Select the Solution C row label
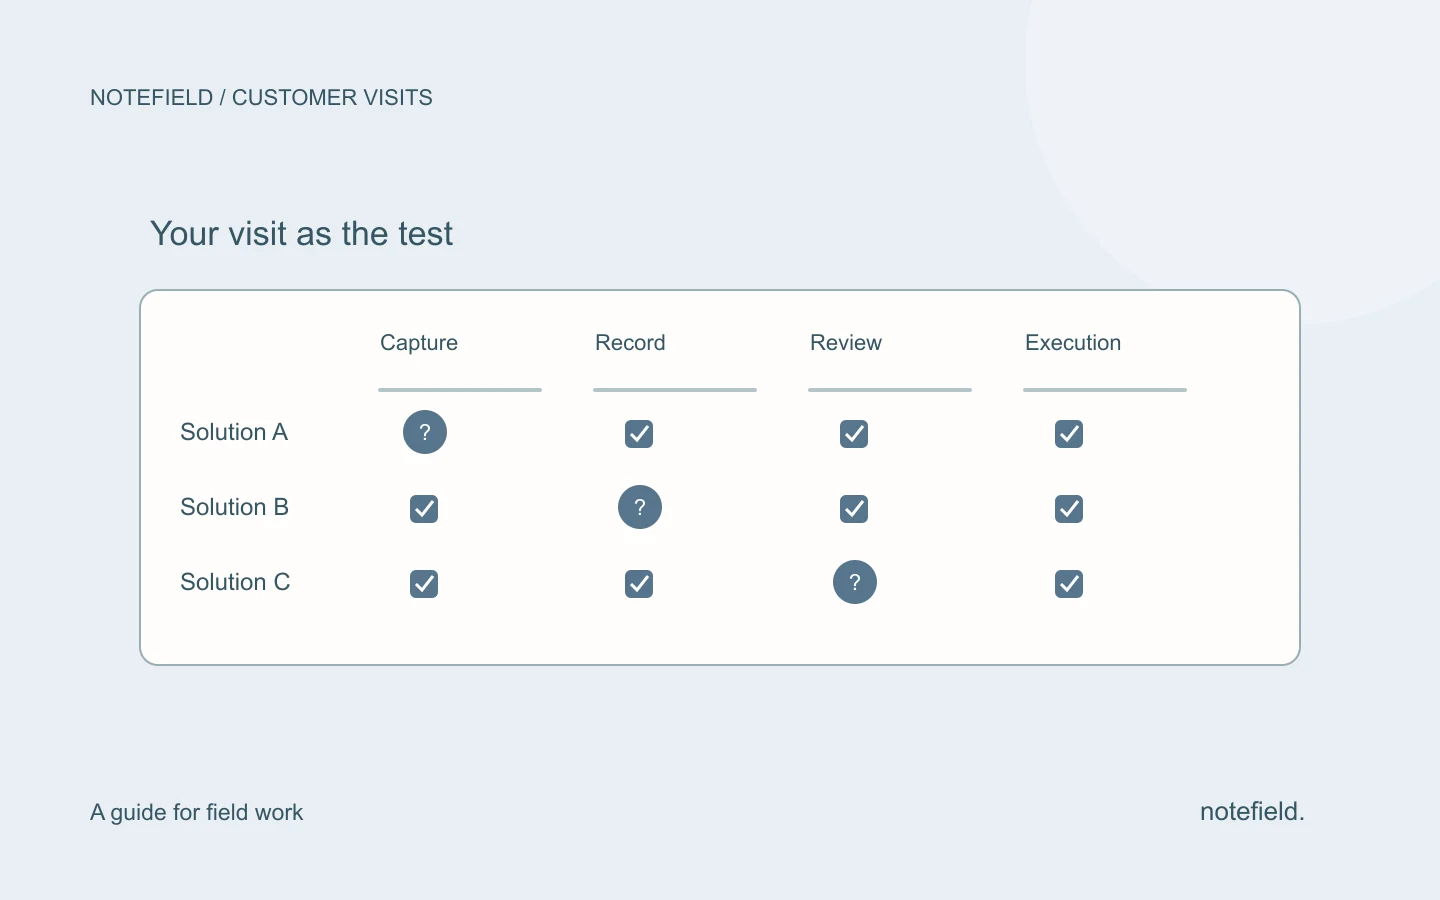The width and height of the screenshot is (1440, 900). 235,582
